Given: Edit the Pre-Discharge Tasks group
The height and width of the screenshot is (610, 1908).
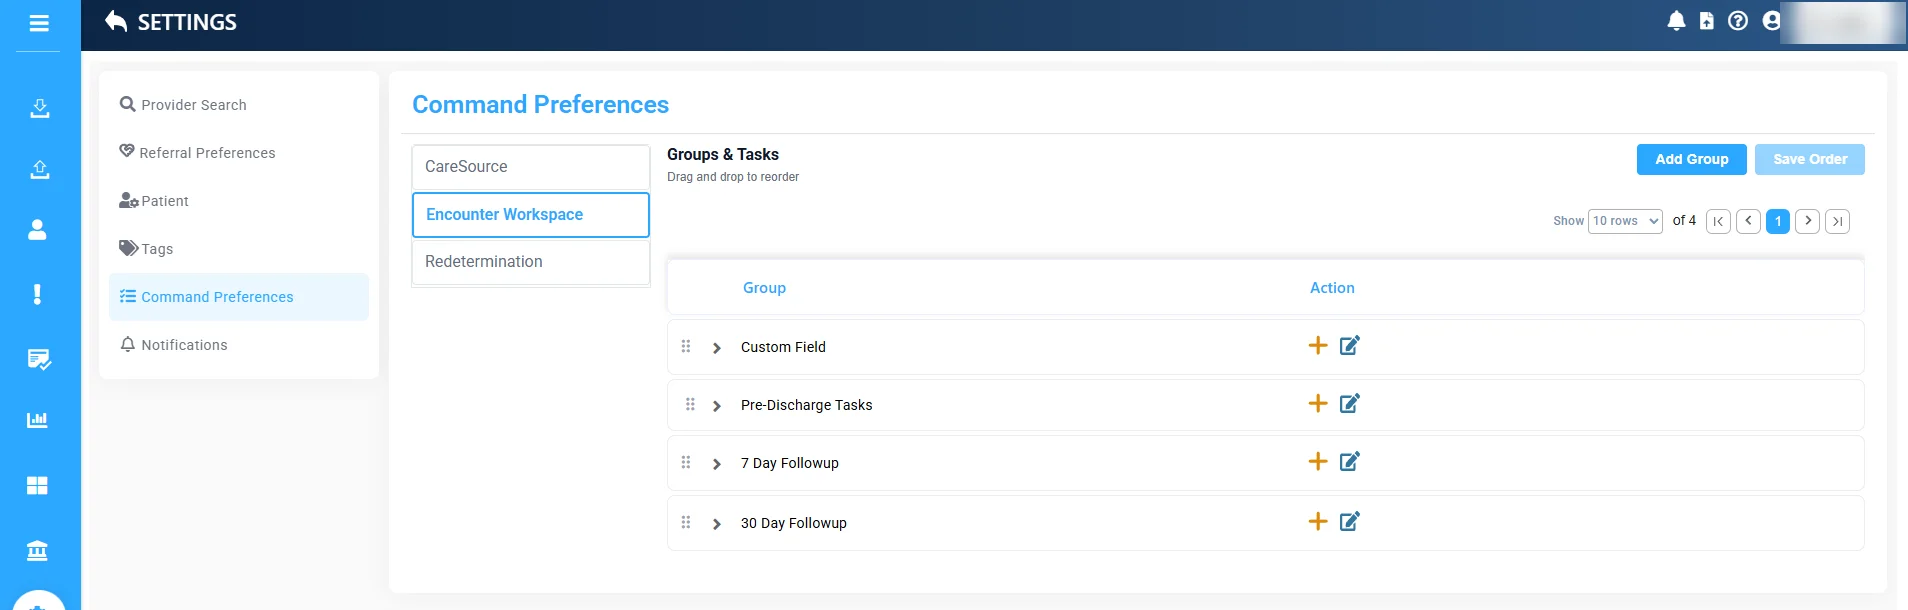Looking at the screenshot, I should (x=1350, y=403).
